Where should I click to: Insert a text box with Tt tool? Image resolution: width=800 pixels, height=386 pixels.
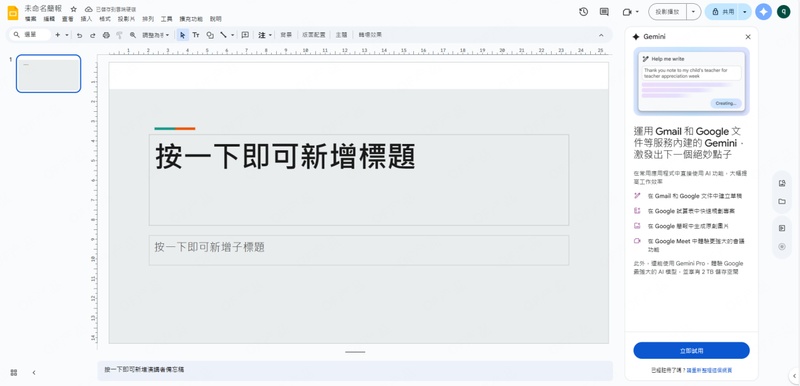196,35
